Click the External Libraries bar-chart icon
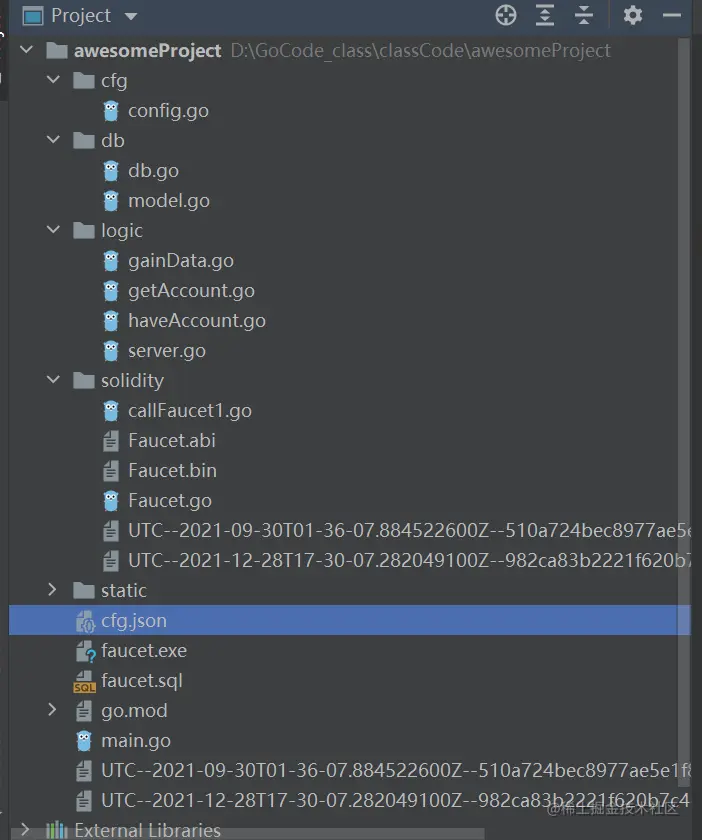The width and height of the screenshot is (702, 840). 57,830
